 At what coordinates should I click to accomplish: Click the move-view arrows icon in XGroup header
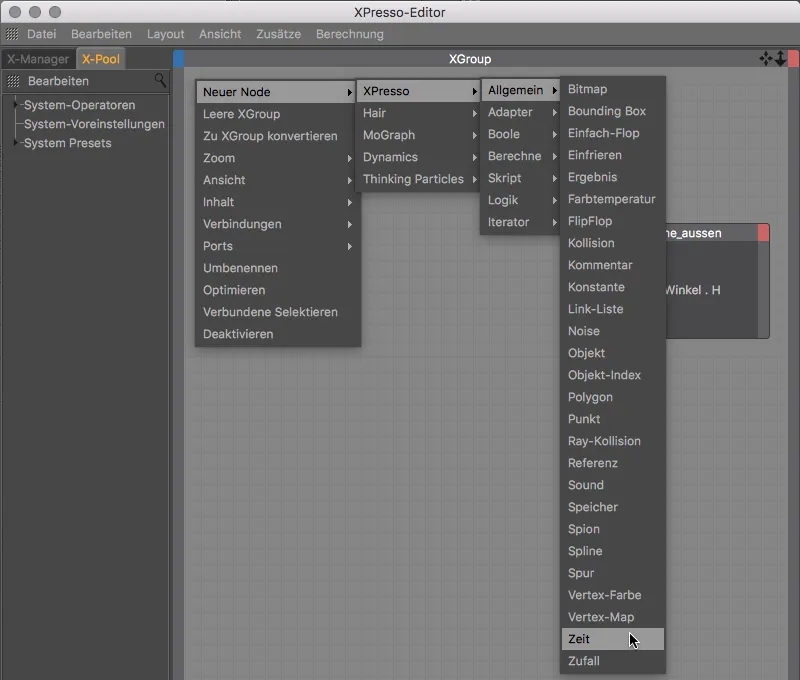pyautogui.click(x=765, y=59)
